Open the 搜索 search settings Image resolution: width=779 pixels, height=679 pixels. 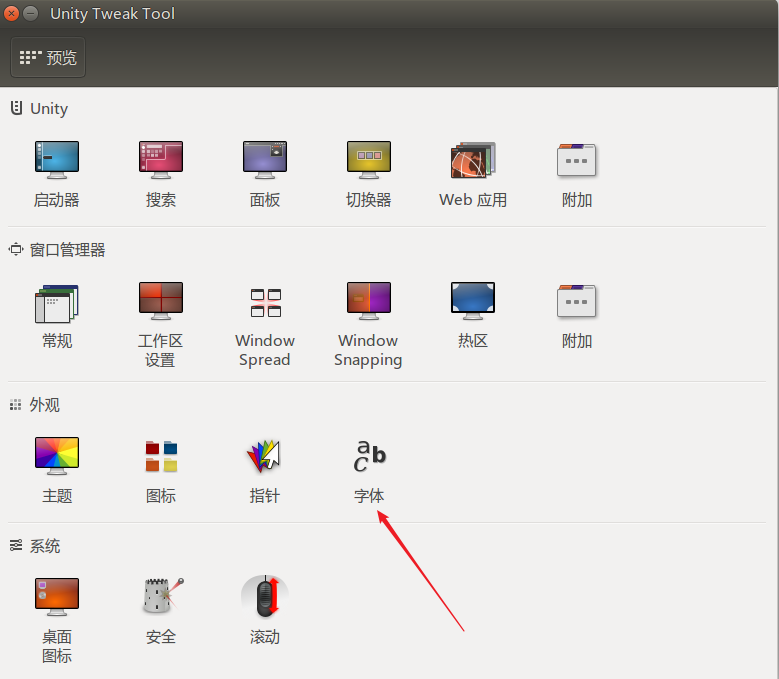[160, 174]
